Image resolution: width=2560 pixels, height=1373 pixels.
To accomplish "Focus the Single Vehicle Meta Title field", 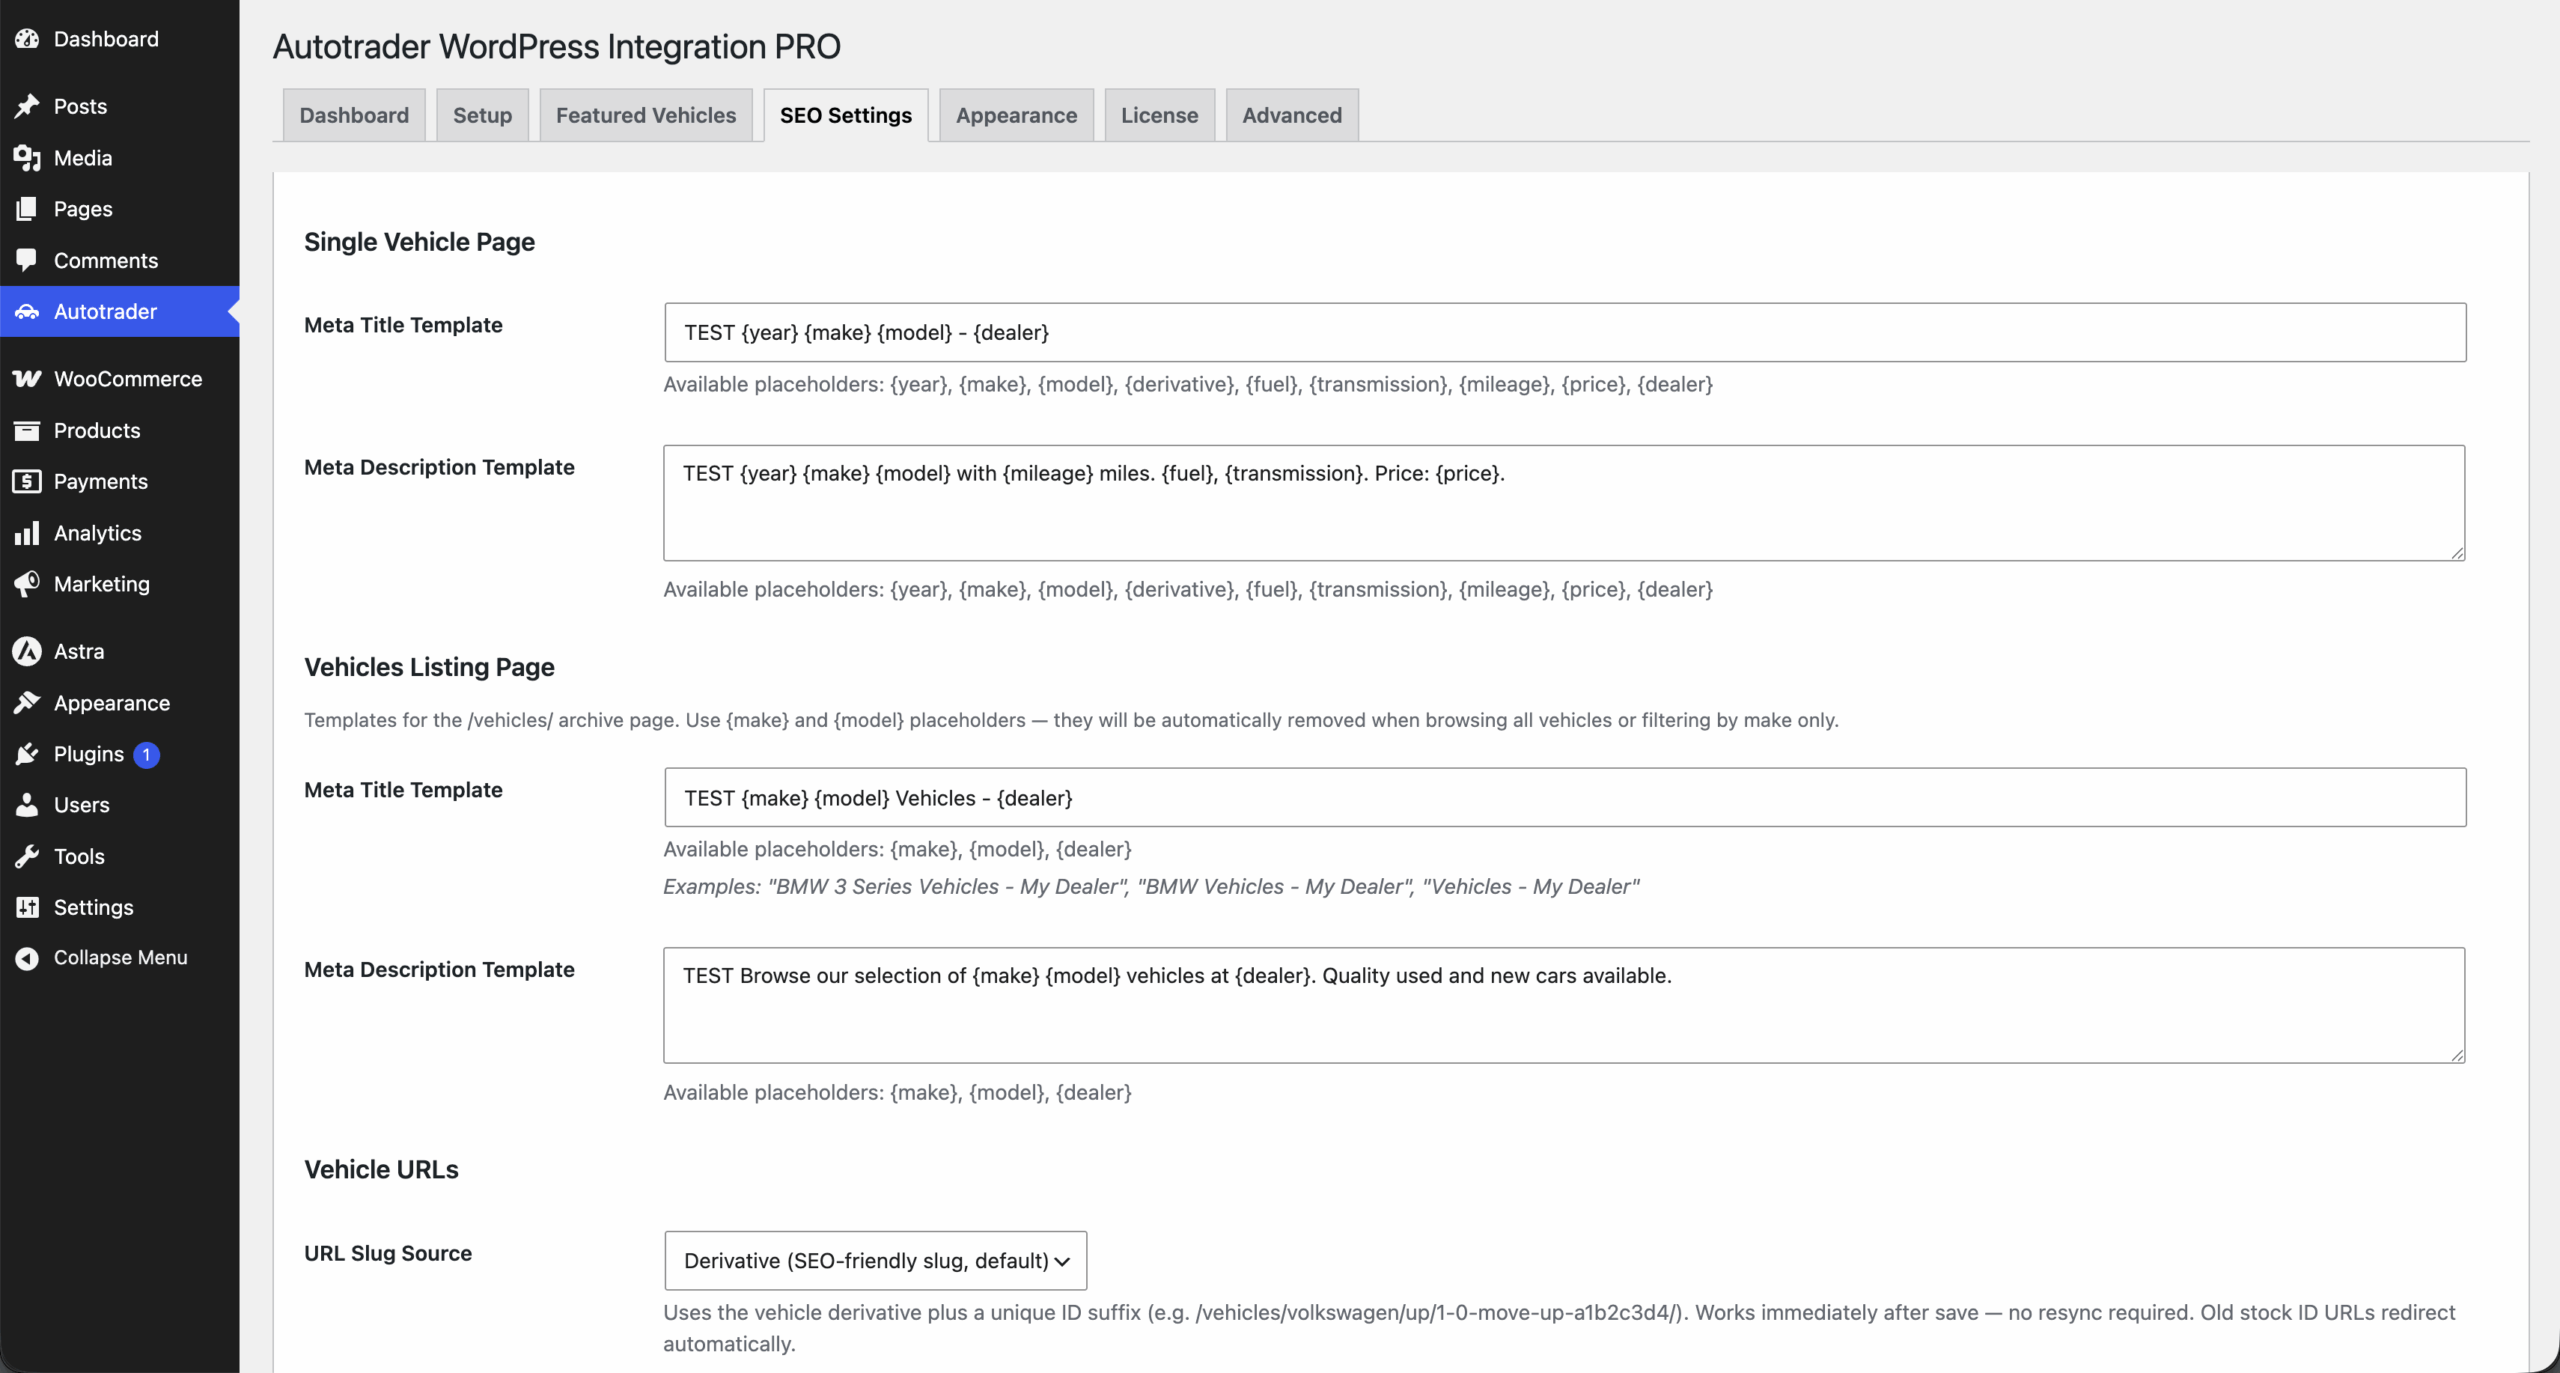I will pos(1565,332).
